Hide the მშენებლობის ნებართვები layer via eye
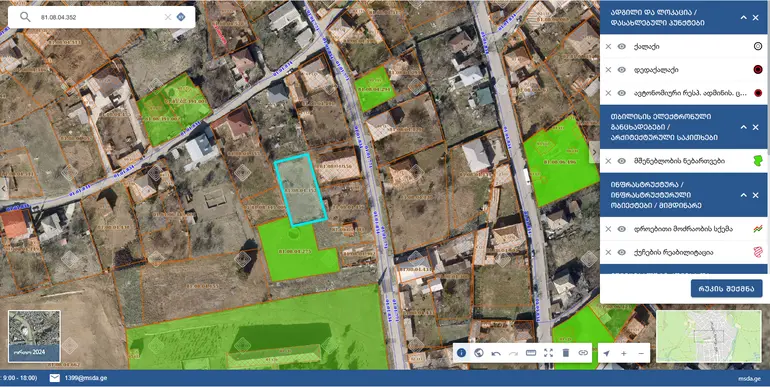This screenshot has width=770, height=387. coord(622,161)
